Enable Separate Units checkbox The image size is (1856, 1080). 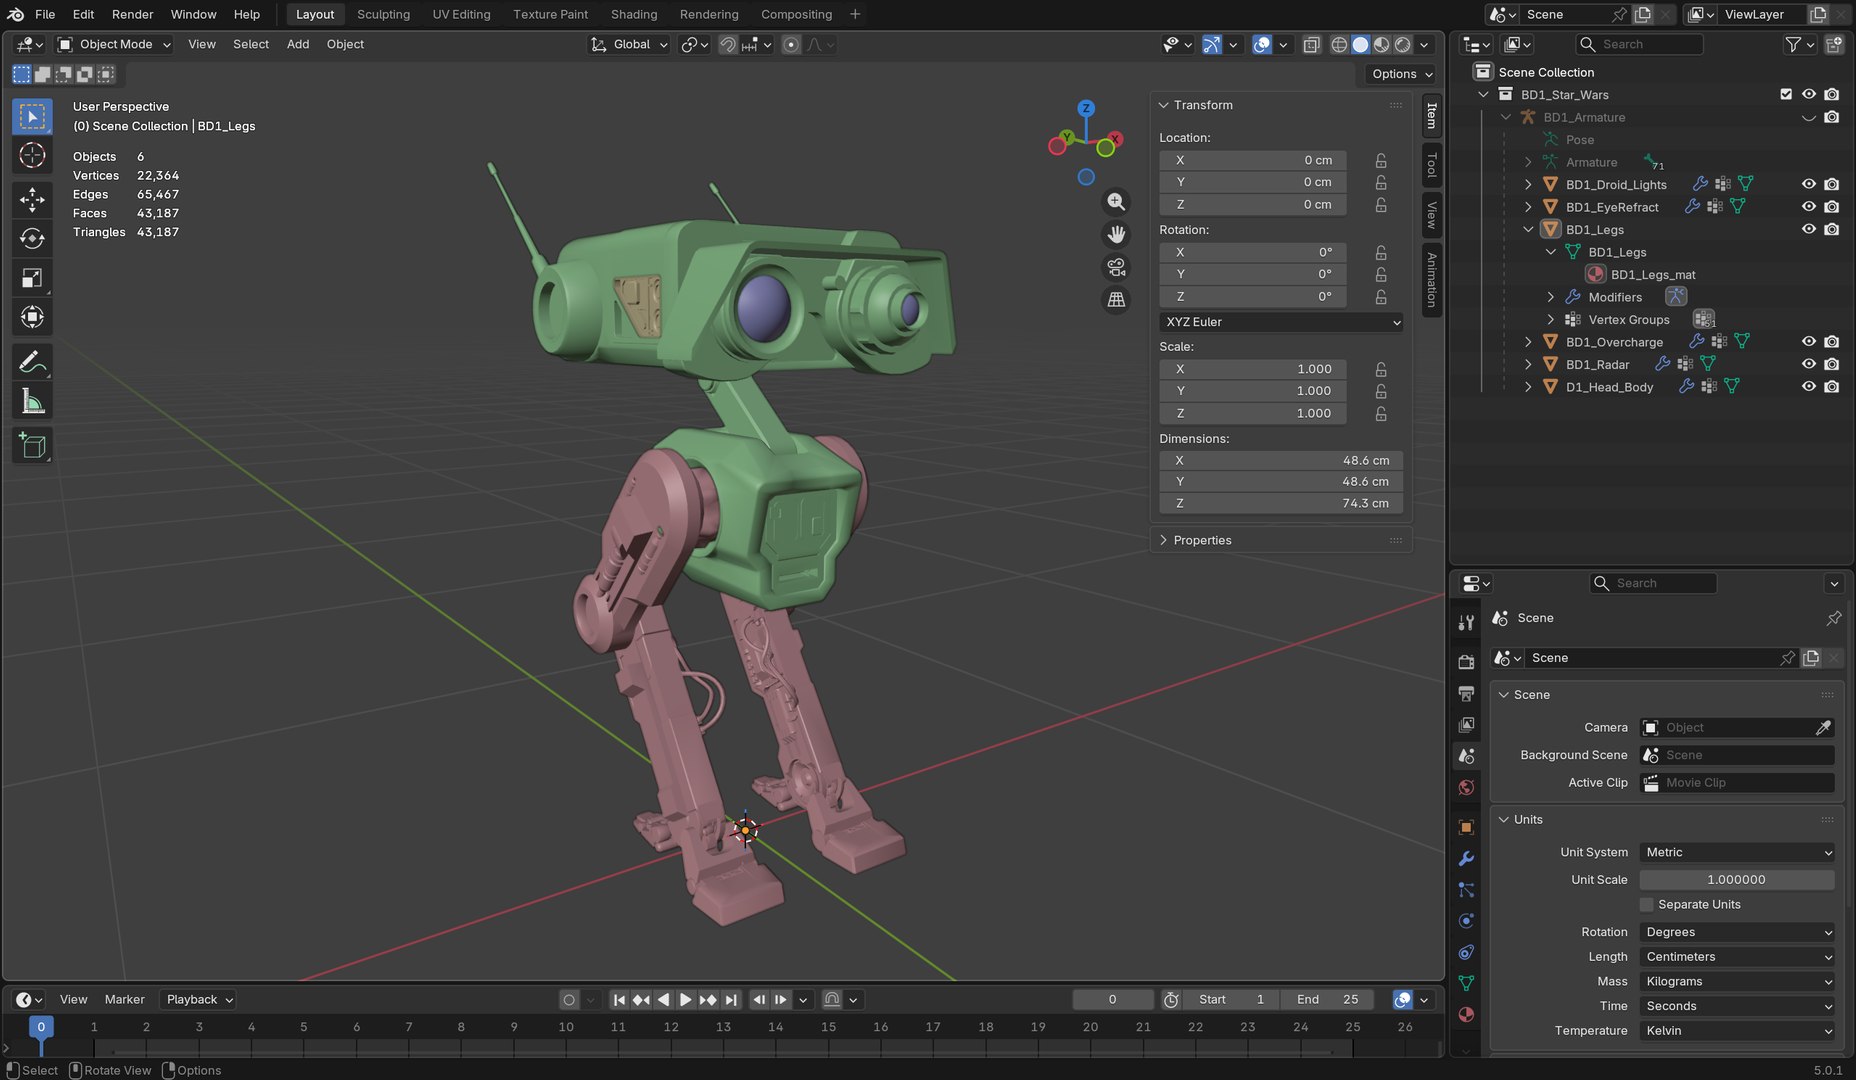coord(1646,904)
